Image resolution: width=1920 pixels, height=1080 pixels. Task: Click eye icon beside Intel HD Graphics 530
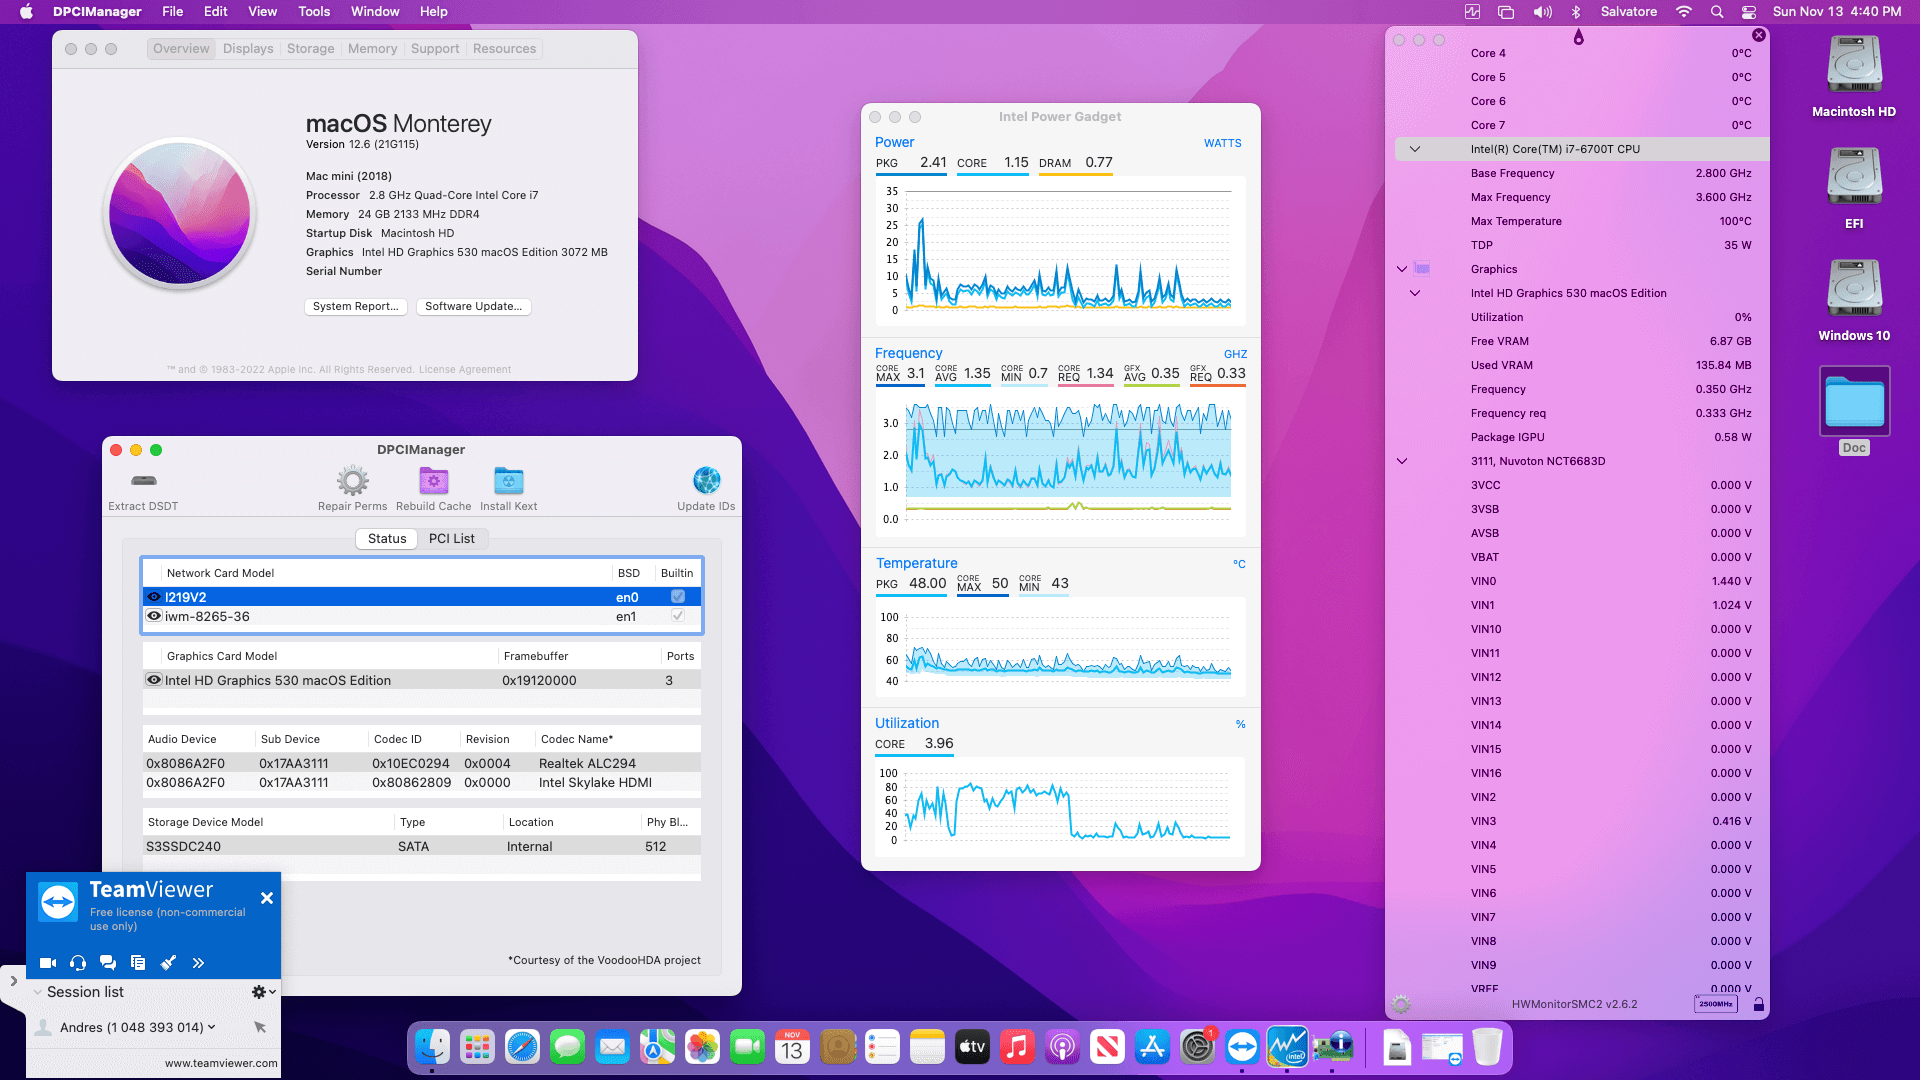tap(154, 680)
